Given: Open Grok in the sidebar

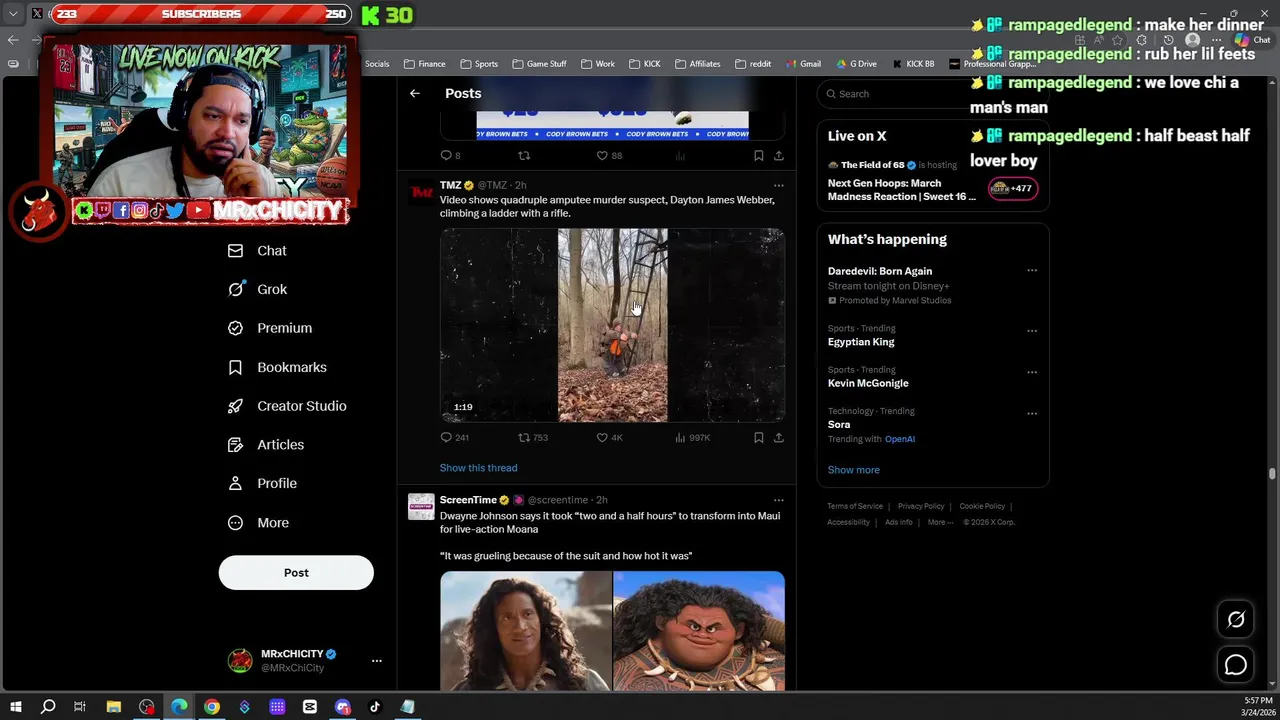Looking at the screenshot, I should click(257, 289).
